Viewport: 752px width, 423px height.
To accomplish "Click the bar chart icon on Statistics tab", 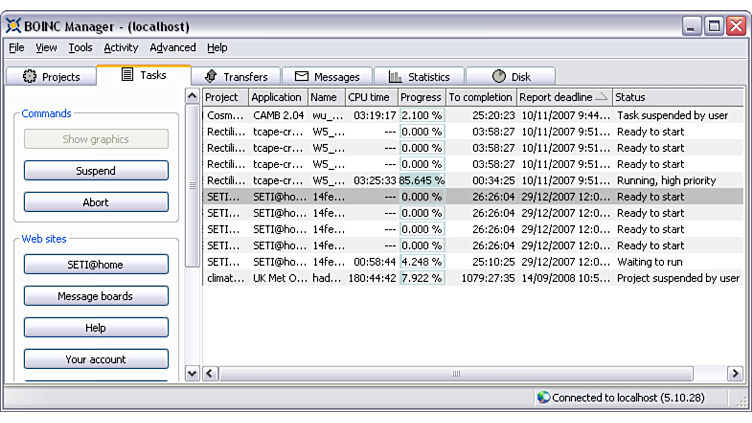I will (395, 77).
